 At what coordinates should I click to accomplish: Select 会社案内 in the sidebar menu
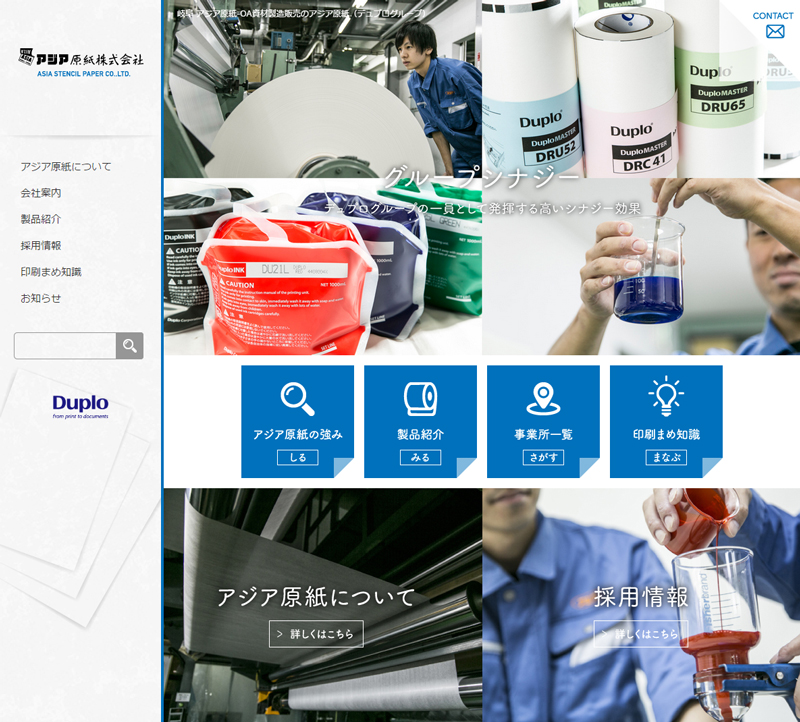coord(41,193)
